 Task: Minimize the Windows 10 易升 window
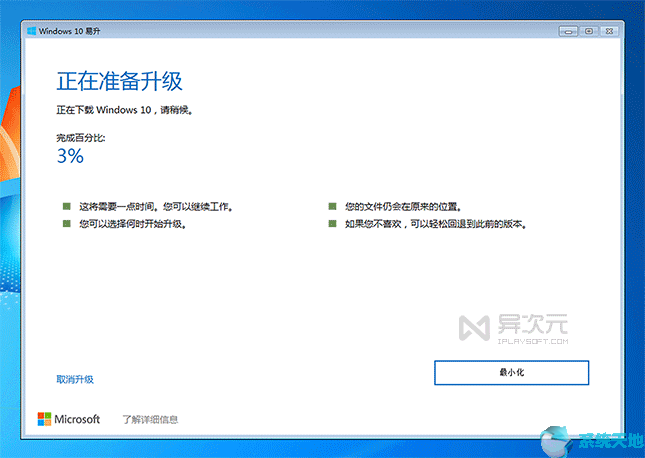[x=568, y=31]
